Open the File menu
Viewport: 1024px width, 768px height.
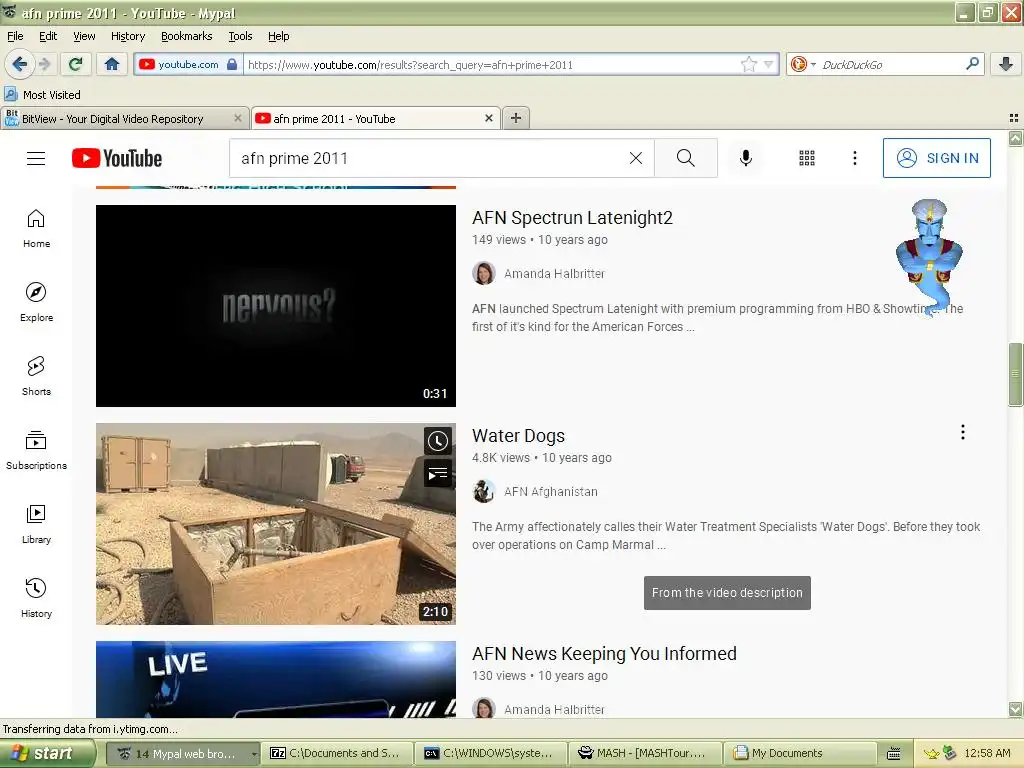pyautogui.click(x=15, y=36)
